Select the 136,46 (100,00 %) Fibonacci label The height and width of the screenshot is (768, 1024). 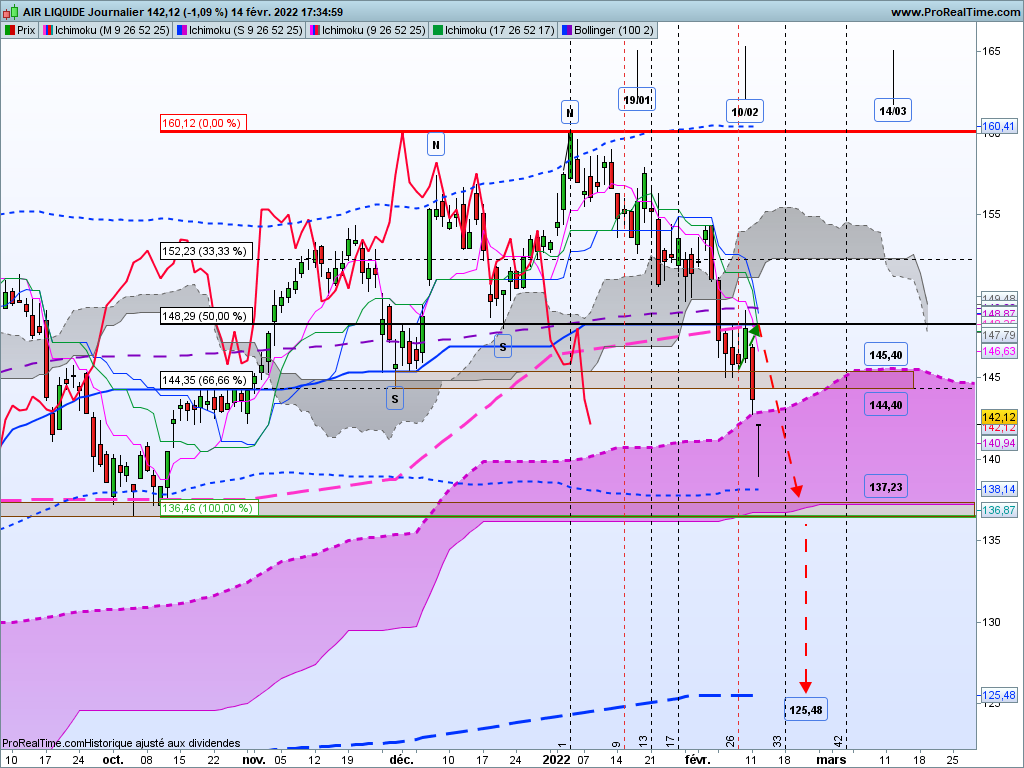(209, 508)
